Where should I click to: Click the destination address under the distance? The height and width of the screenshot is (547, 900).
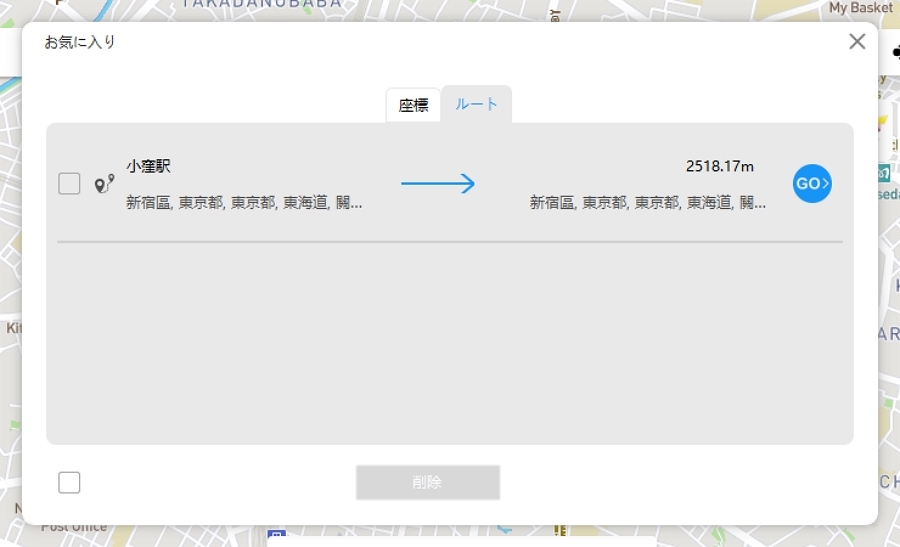click(647, 203)
